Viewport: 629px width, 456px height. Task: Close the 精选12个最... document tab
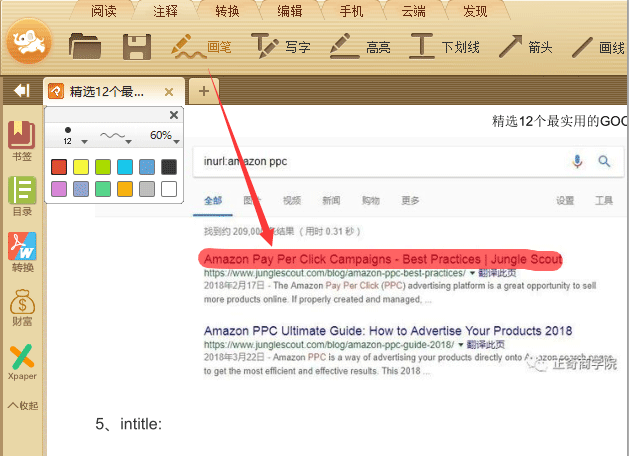(x=169, y=92)
